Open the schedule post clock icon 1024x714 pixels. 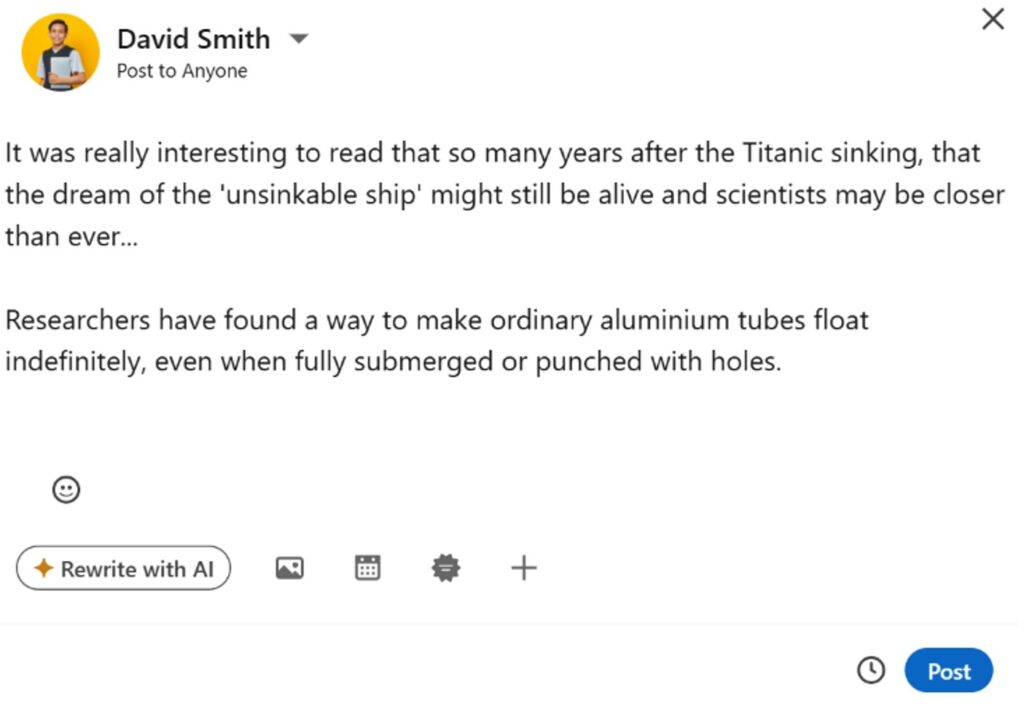pyautogui.click(x=871, y=670)
